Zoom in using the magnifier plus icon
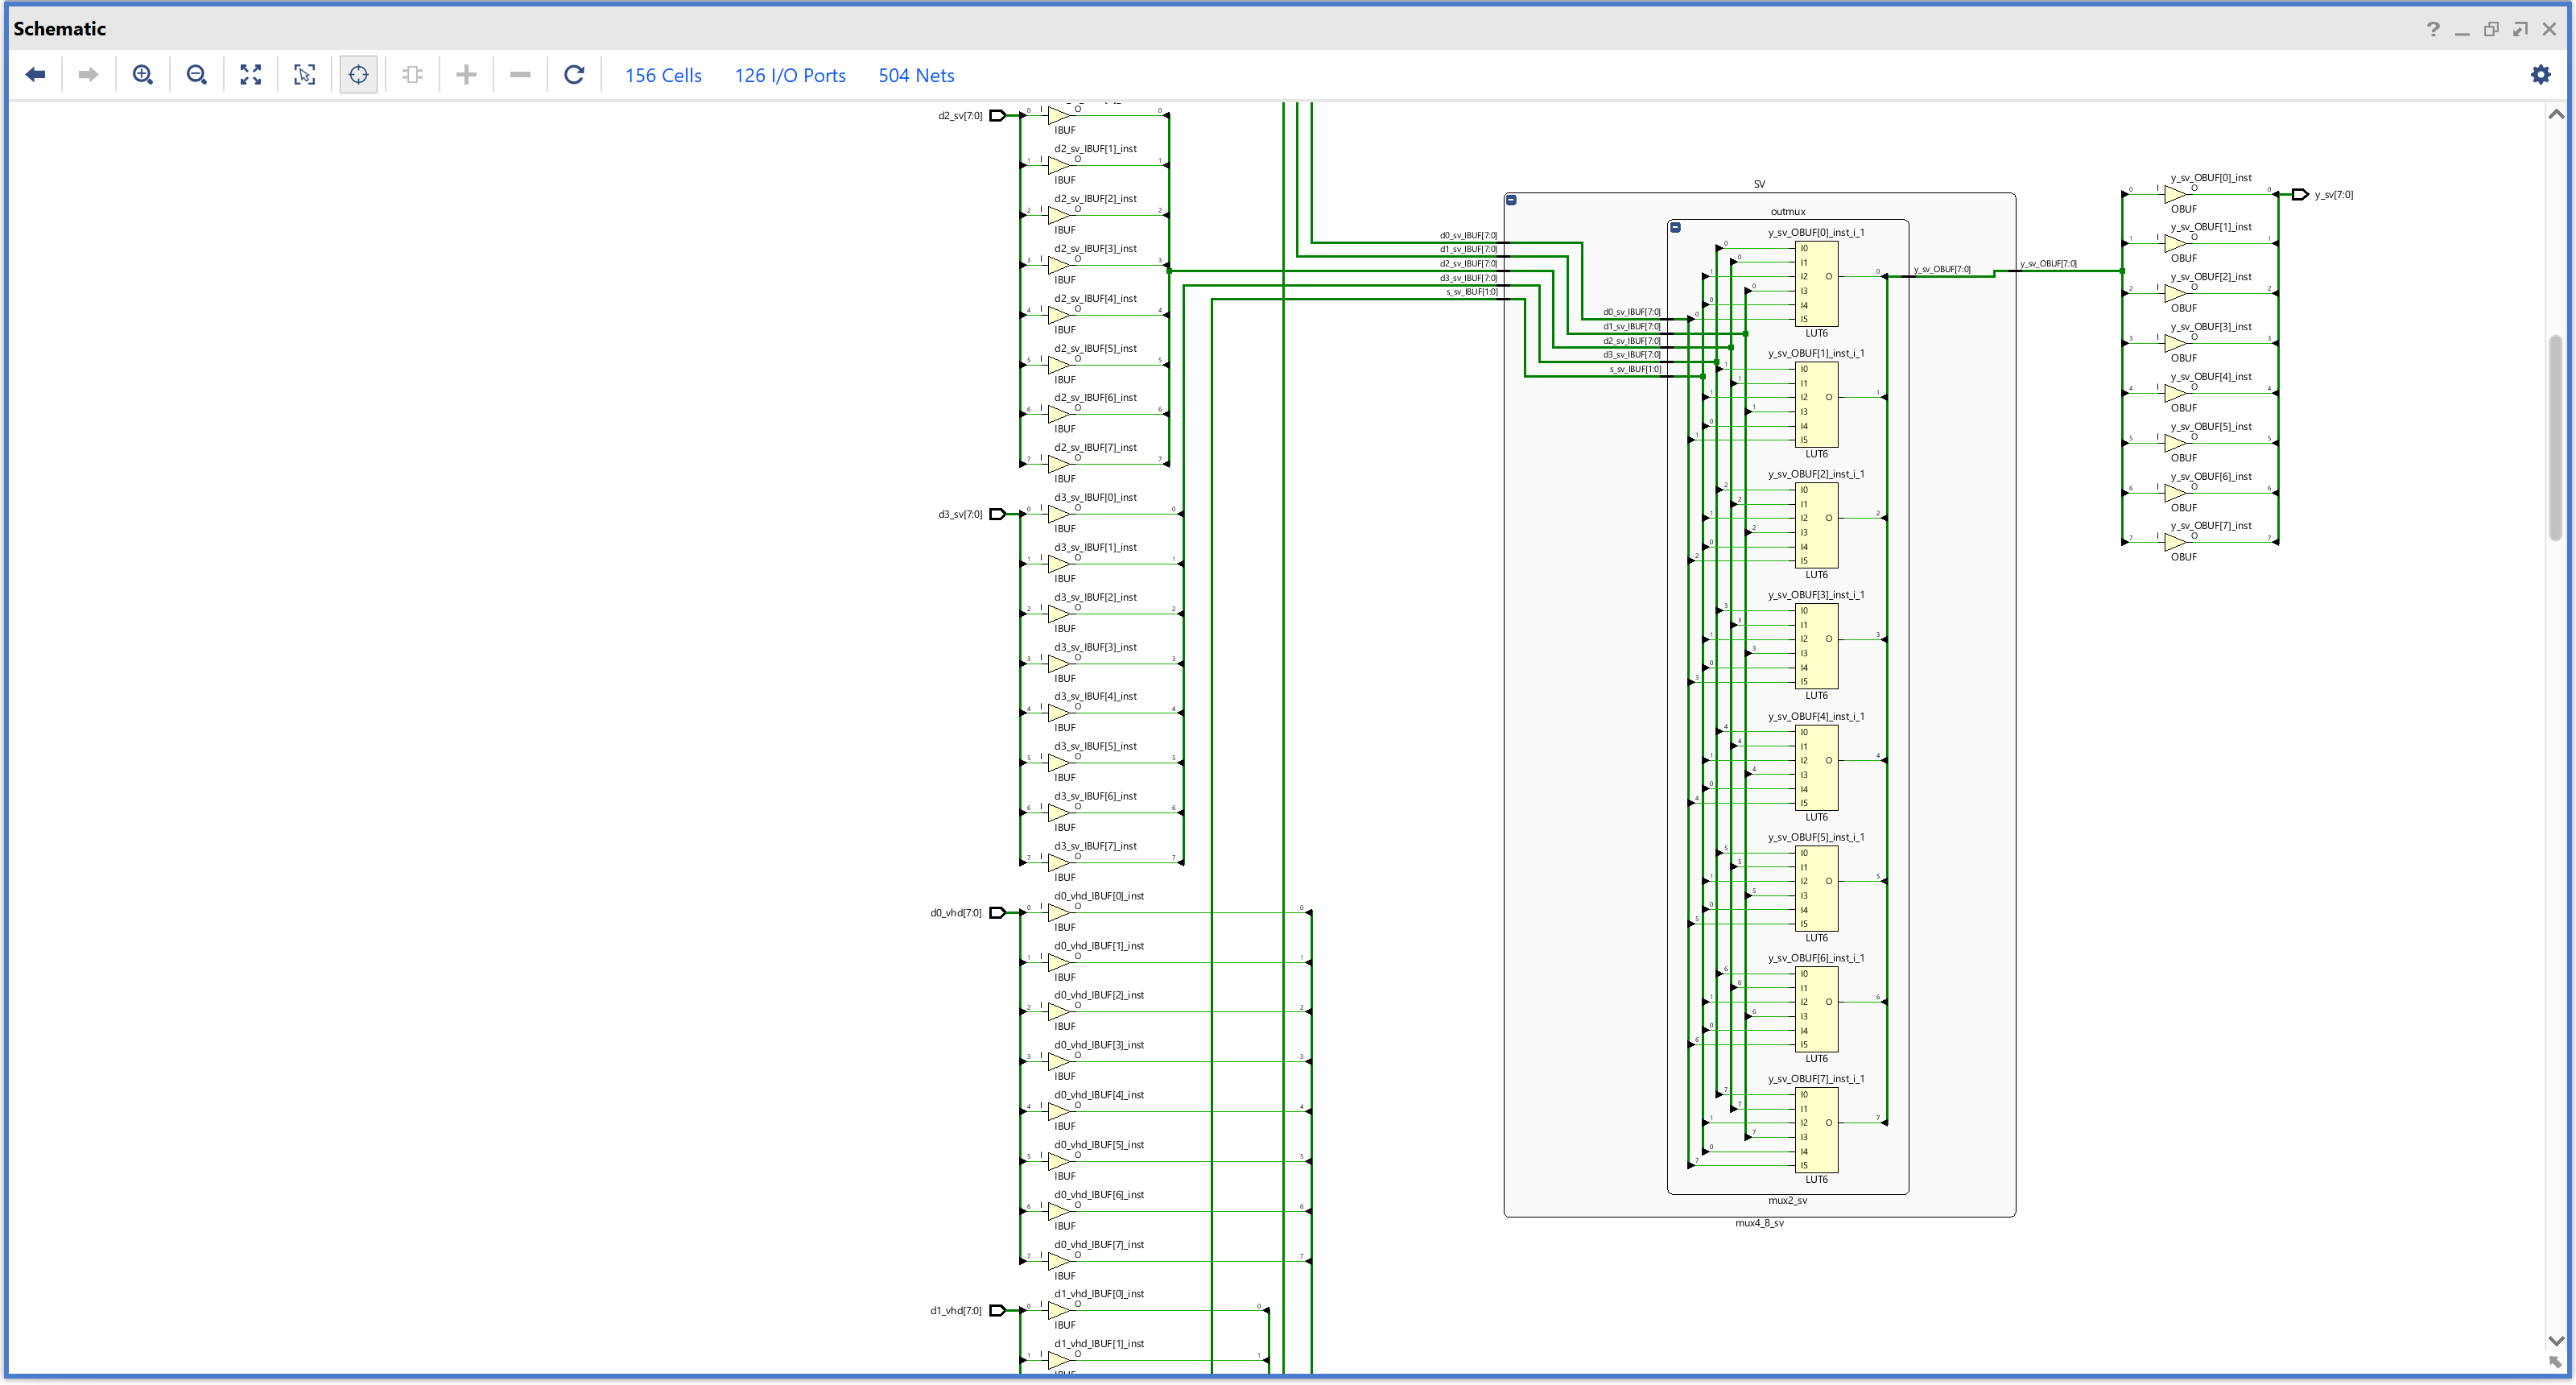The height and width of the screenshot is (1385, 2576). pos(143,75)
